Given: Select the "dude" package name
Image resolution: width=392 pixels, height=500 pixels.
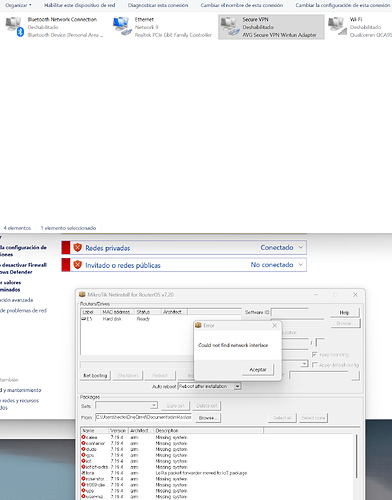Looking at the screenshot, I should pos(91,449).
